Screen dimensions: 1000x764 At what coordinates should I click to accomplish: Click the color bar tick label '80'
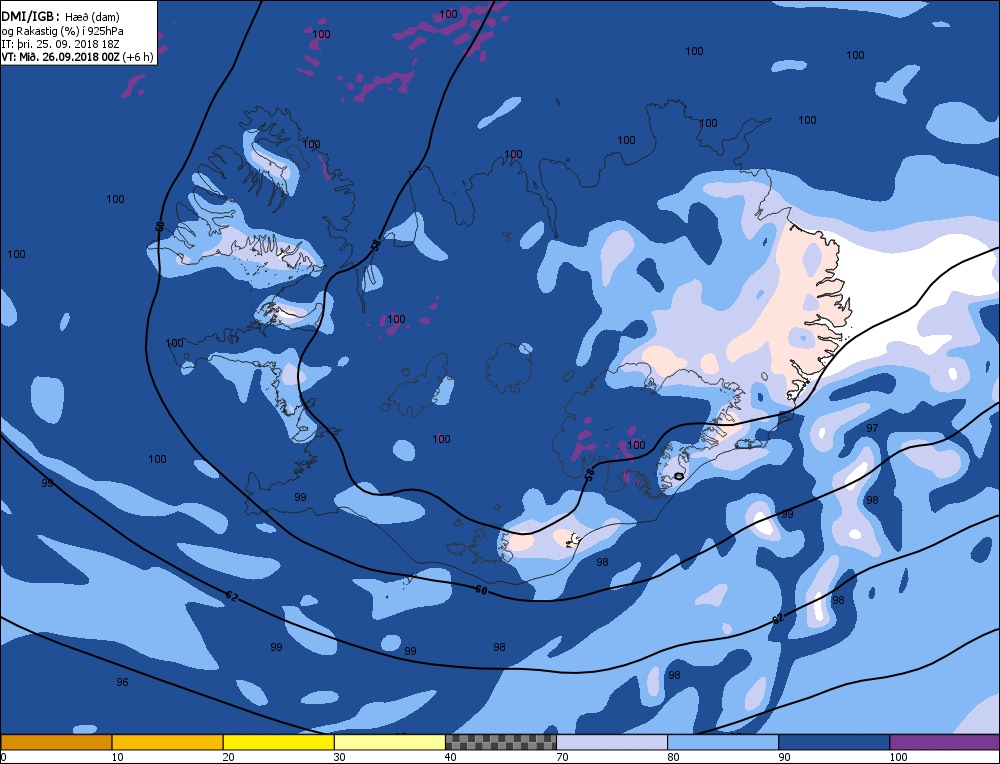point(673,757)
